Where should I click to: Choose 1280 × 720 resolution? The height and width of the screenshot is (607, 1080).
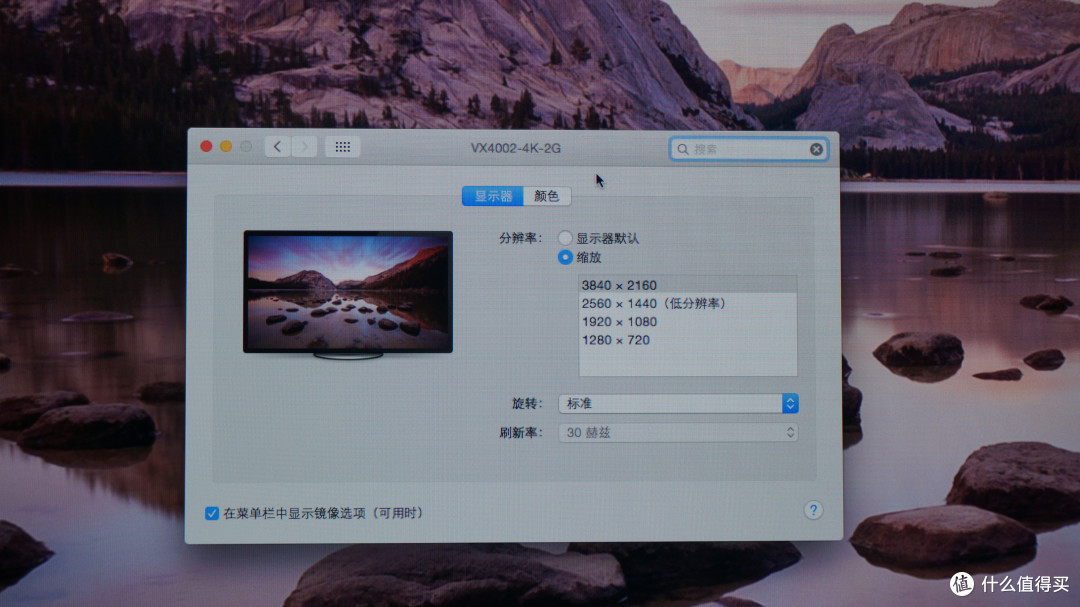(687, 340)
